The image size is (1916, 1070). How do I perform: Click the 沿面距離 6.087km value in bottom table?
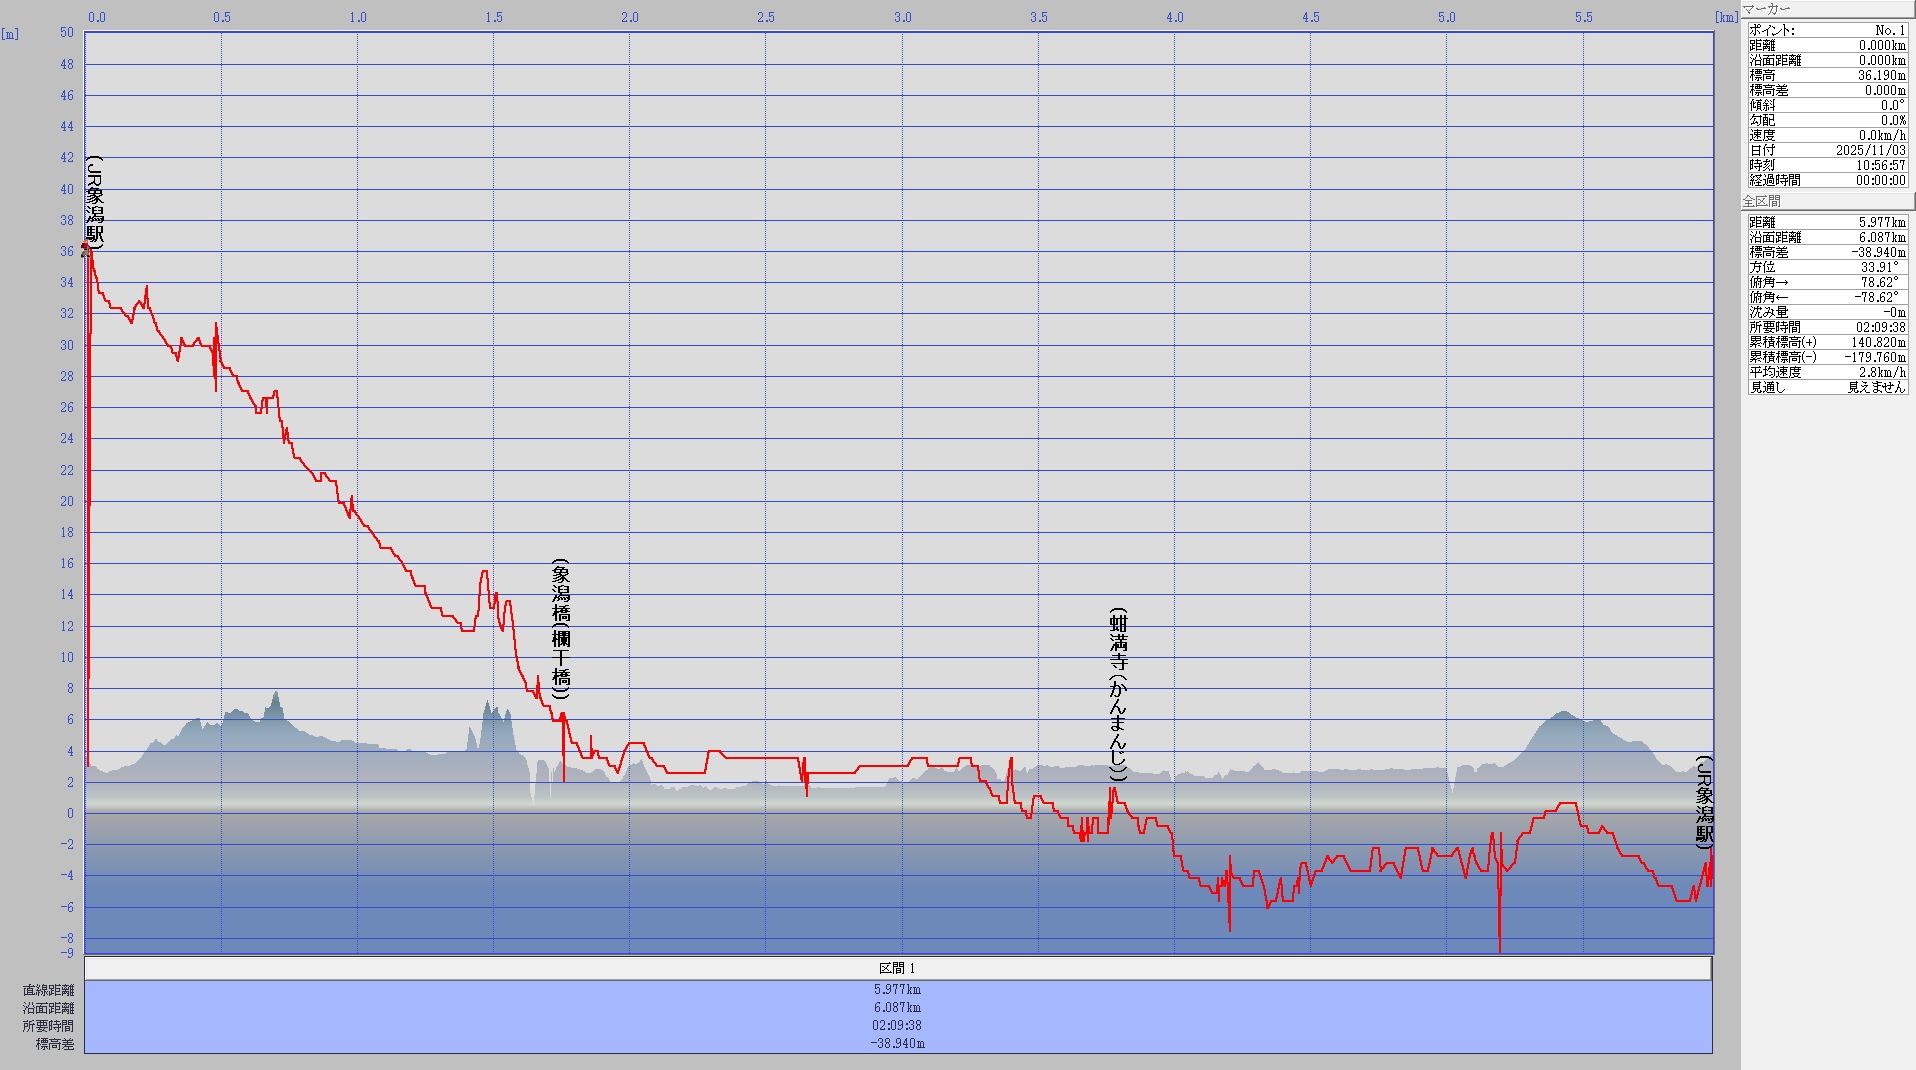(897, 1007)
